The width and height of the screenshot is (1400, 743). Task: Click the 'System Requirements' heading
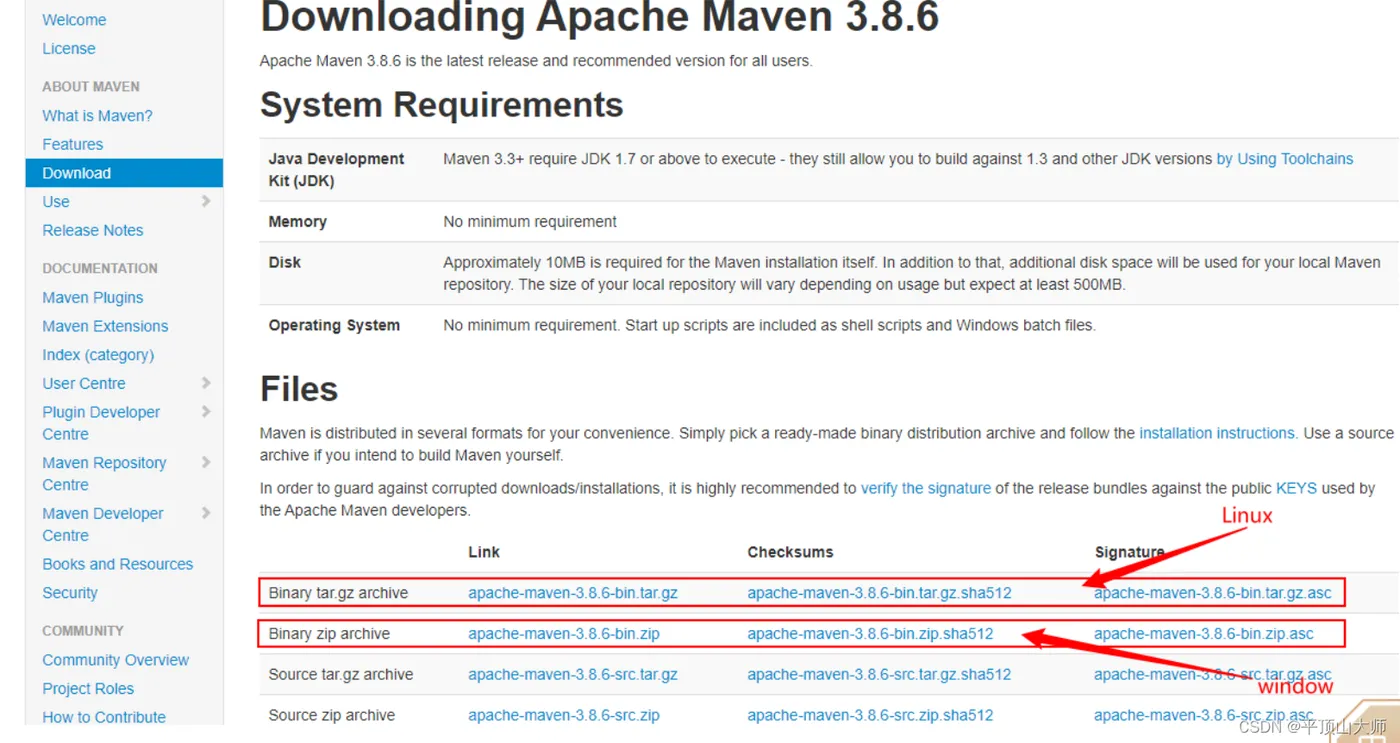pyautogui.click(x=442, y=105)
